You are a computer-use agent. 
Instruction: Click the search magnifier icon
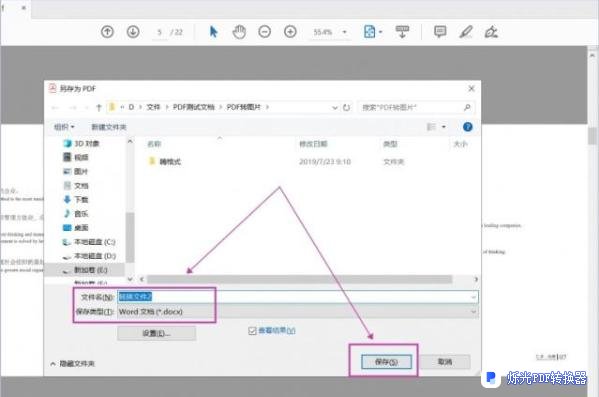[x=467, y=108]
